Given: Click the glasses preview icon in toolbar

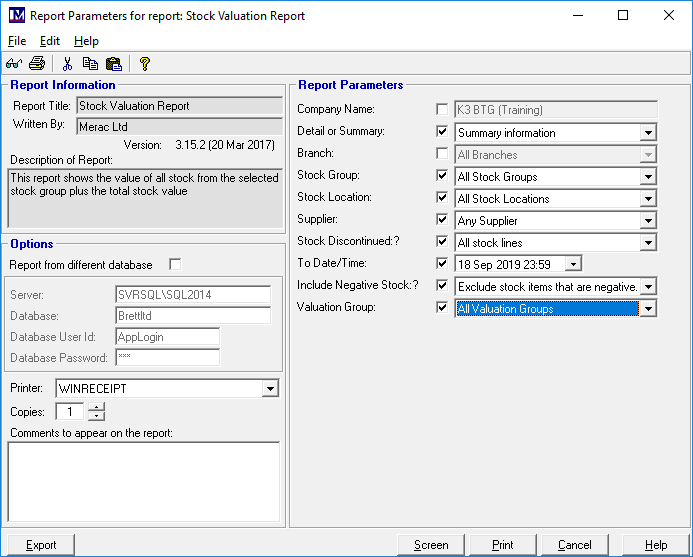Looking at the screenshot, I should tap(14, 64).
